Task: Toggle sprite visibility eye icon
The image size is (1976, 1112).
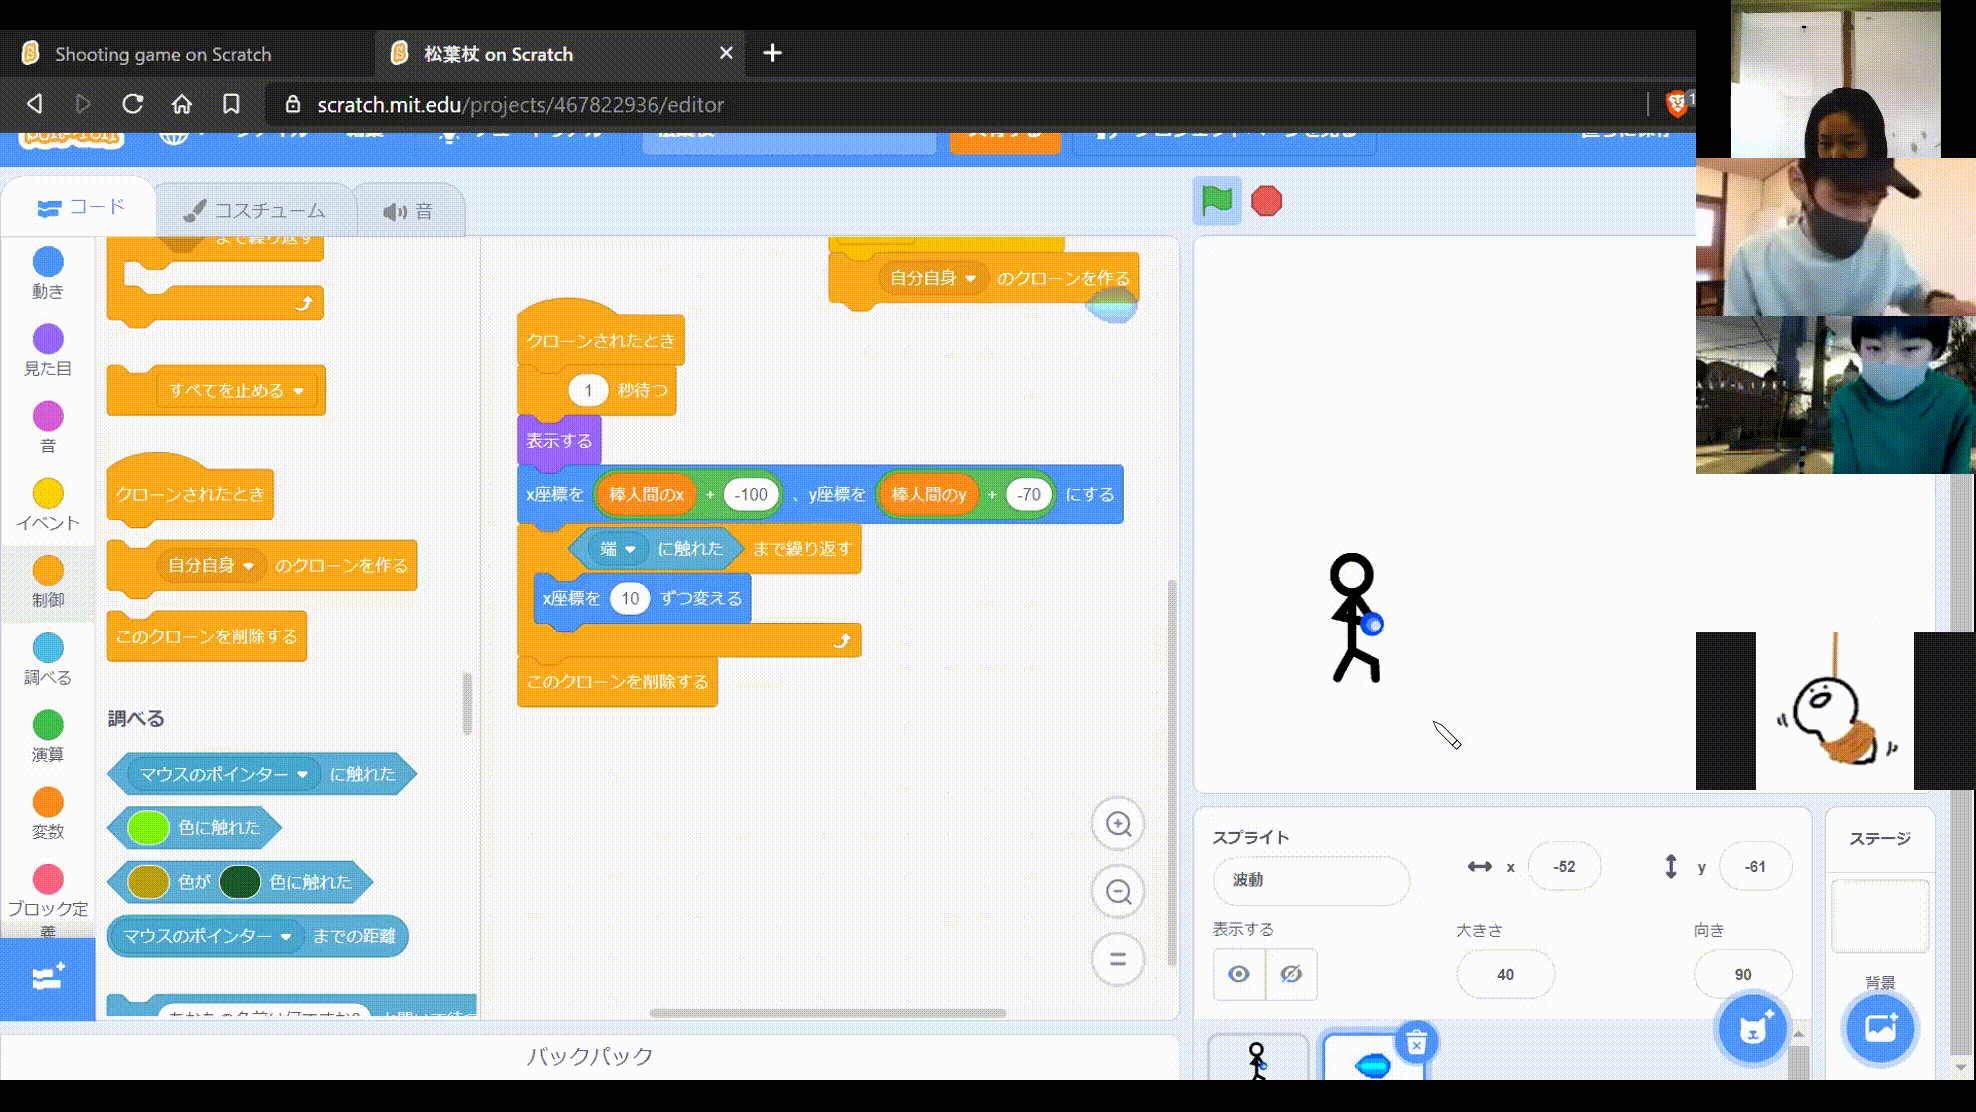Action: pos(1238,974)
